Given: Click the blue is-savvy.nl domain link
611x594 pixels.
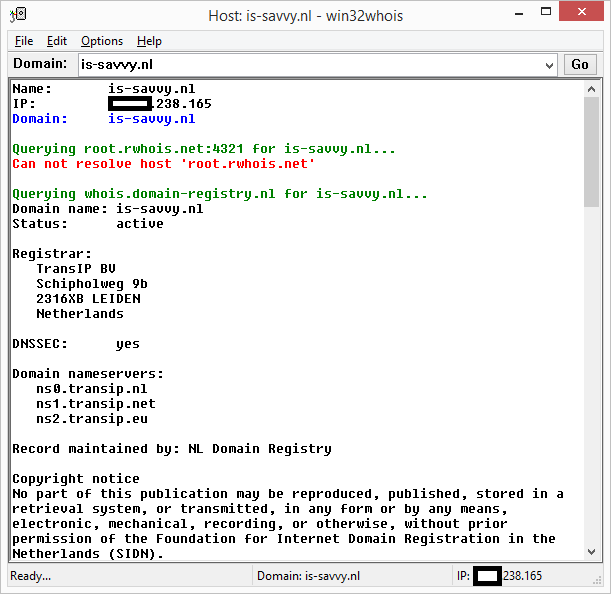Looking at the screenshot, I should [152, 118].
